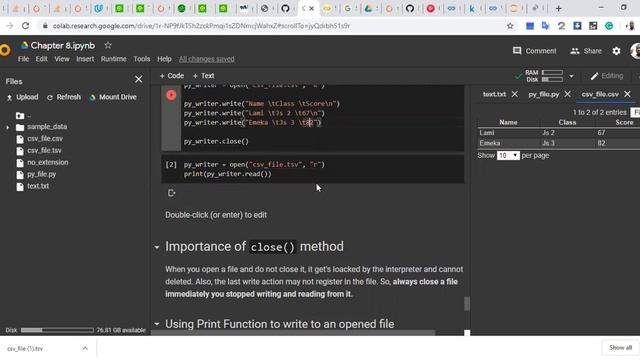The image size is (640, 360).
Task: Change the rows per page dropdown
Action: pyautogui.click(x=508, y=156)
